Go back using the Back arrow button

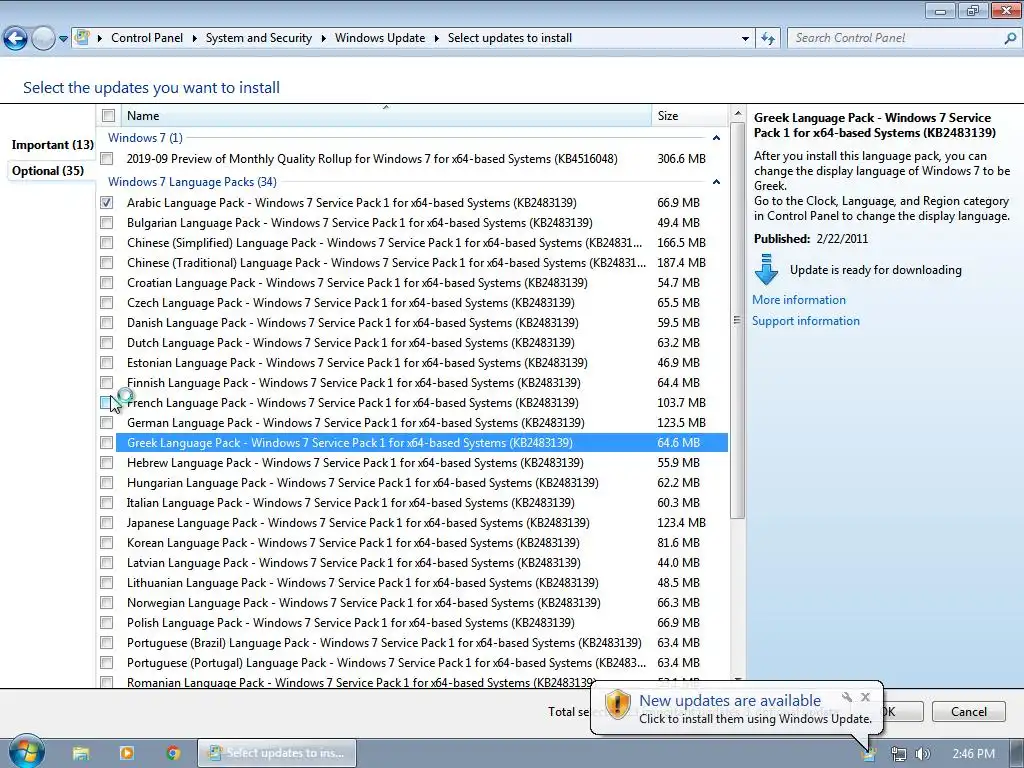(x=15, y=39)
